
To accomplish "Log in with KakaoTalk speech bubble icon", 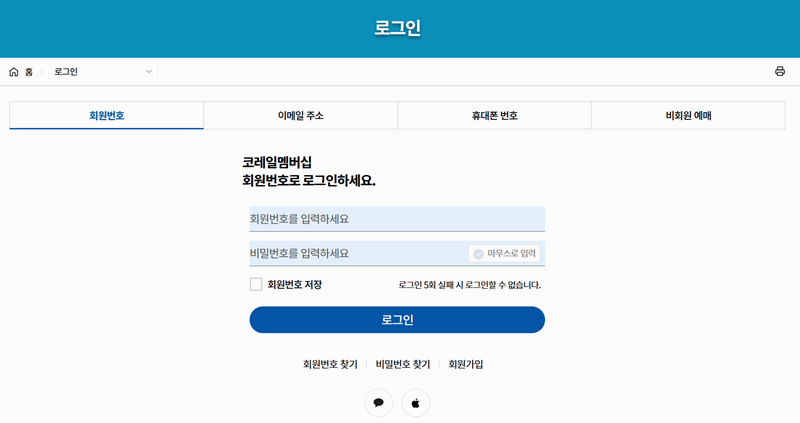I will click(379, 403).
